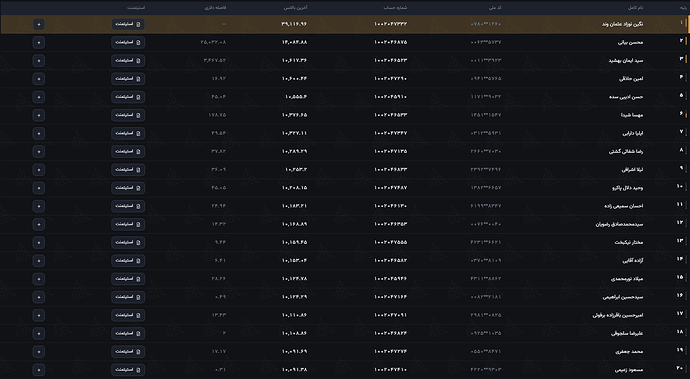Click account number 1002045910
690x379 pixels.
[390, 97]
